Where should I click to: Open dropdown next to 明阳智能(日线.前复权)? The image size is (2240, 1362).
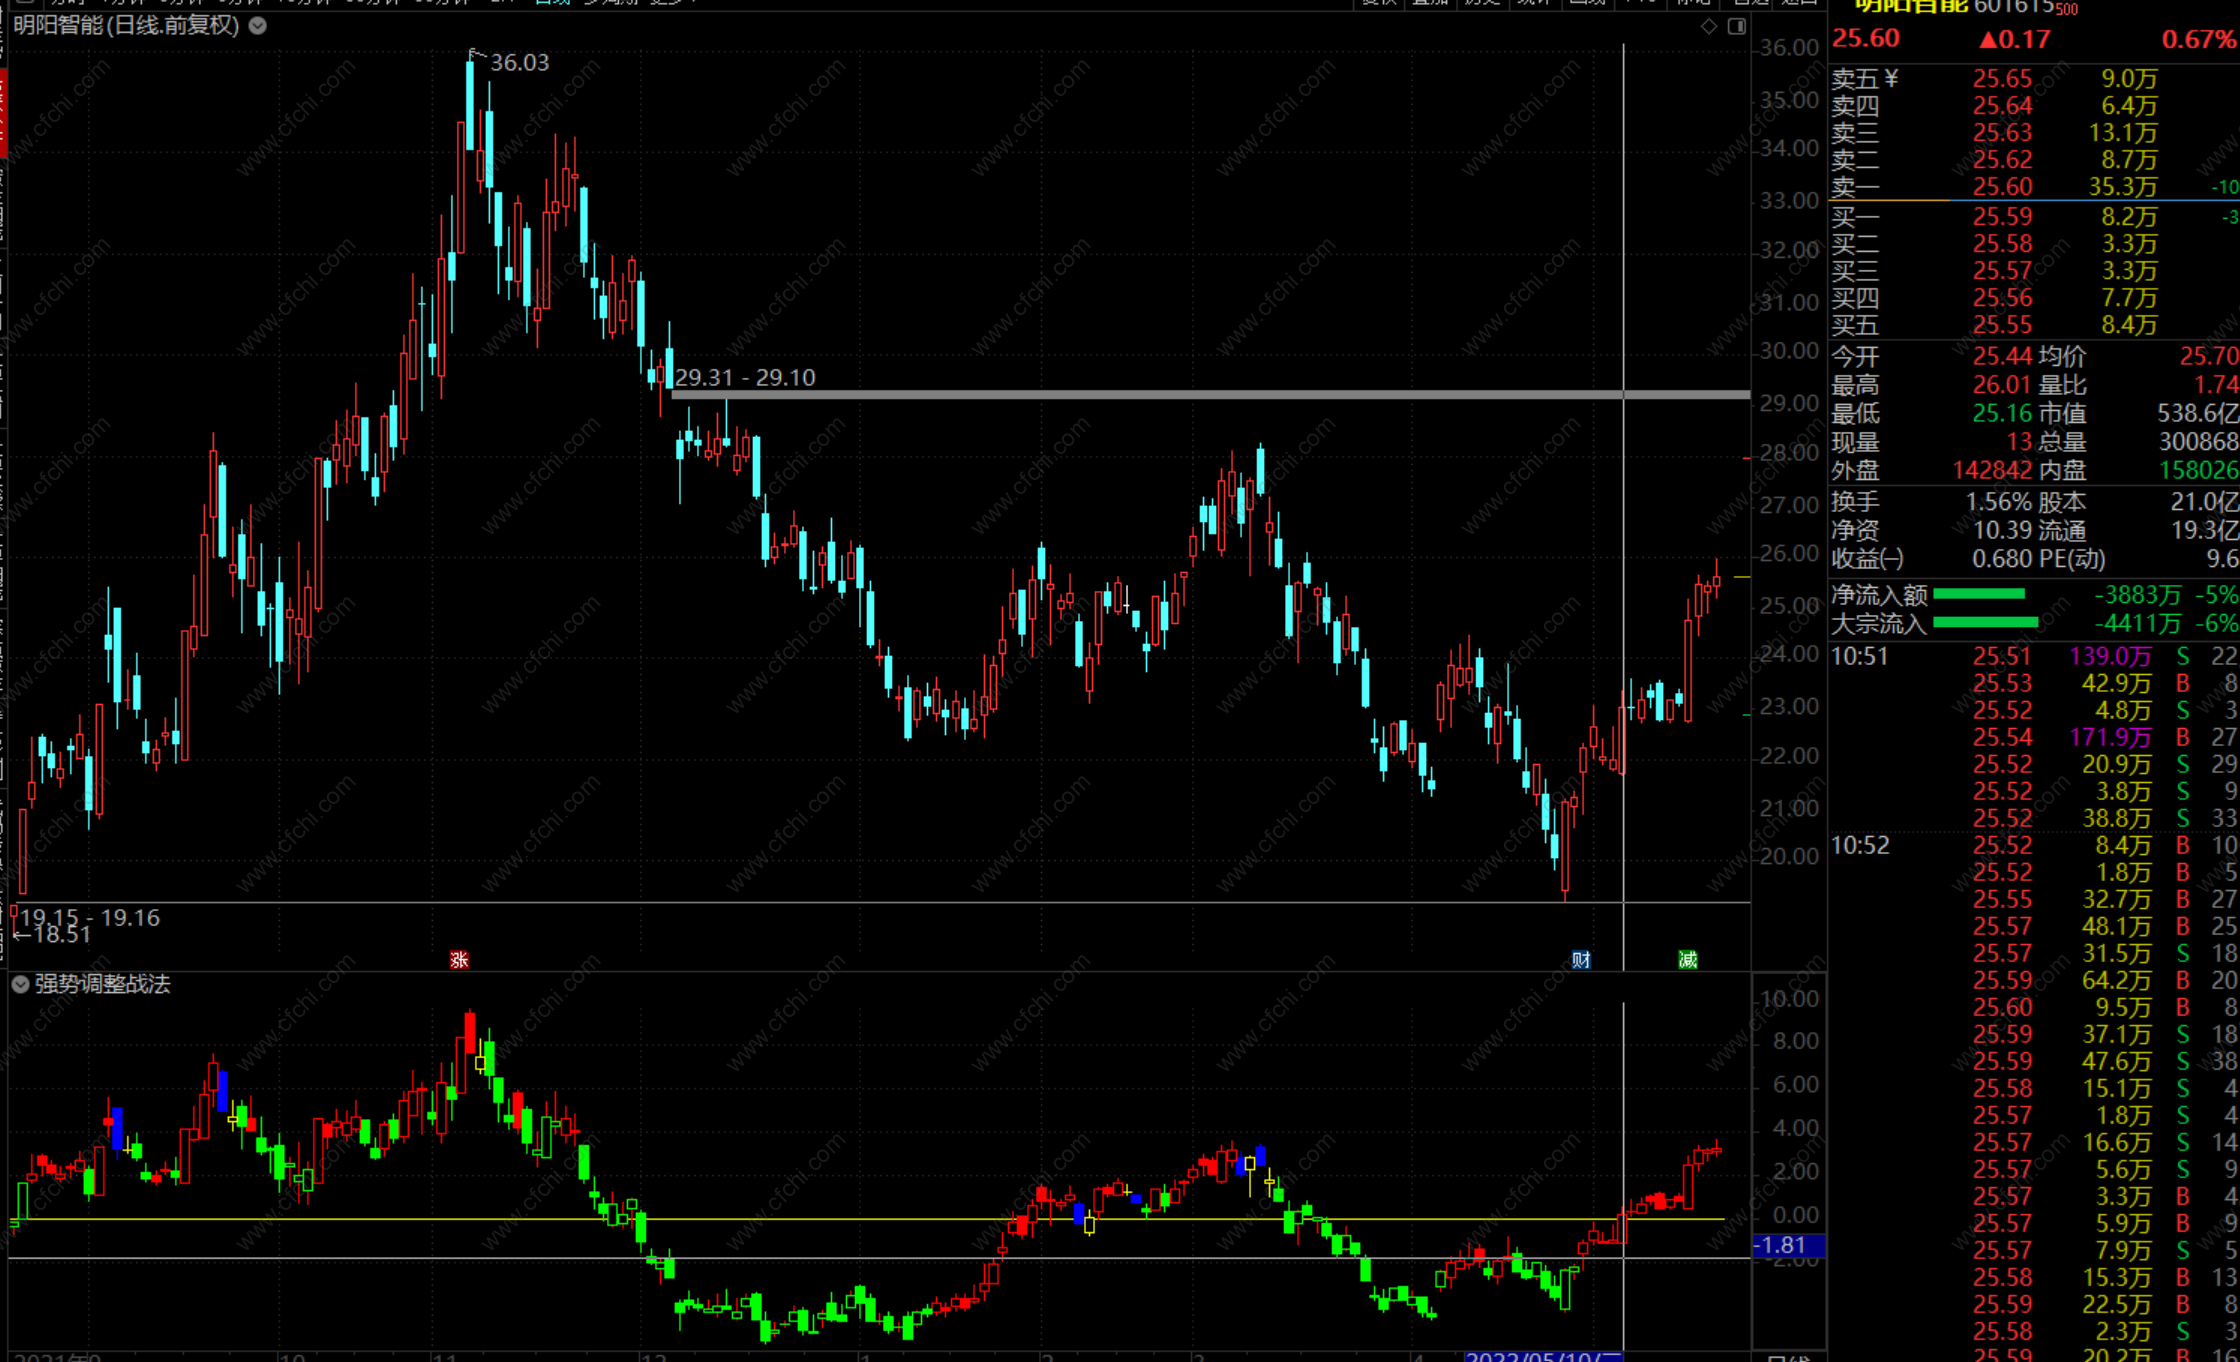point(258,26)
